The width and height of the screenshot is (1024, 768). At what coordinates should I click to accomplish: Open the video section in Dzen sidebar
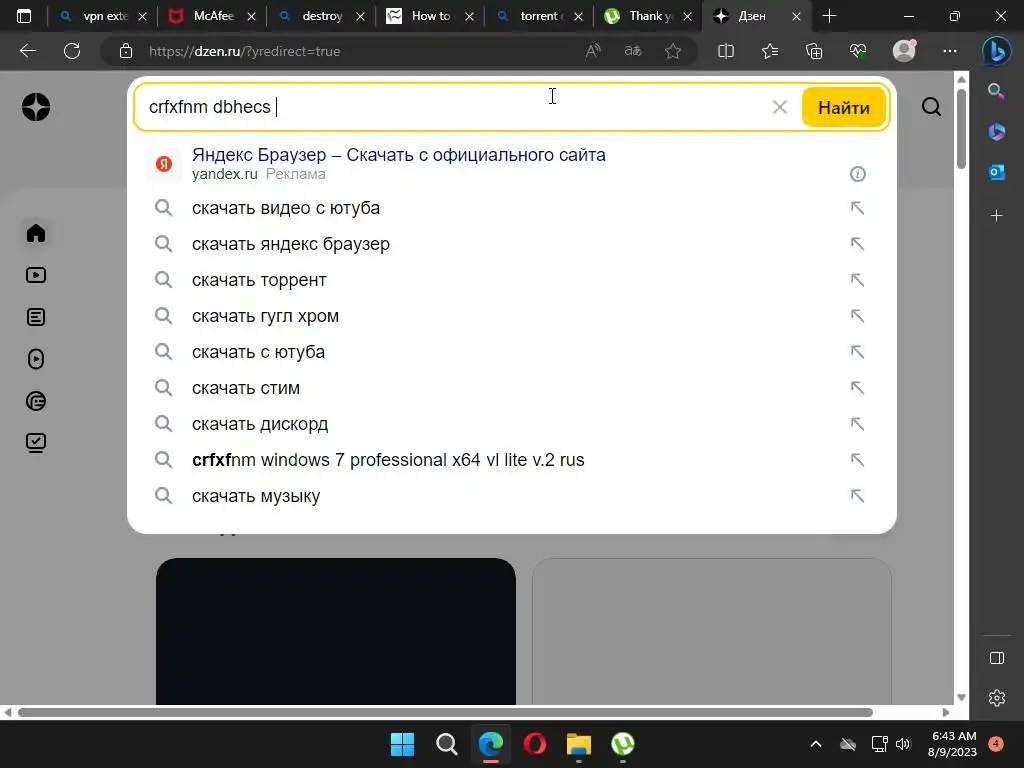[x=36, y=275]
